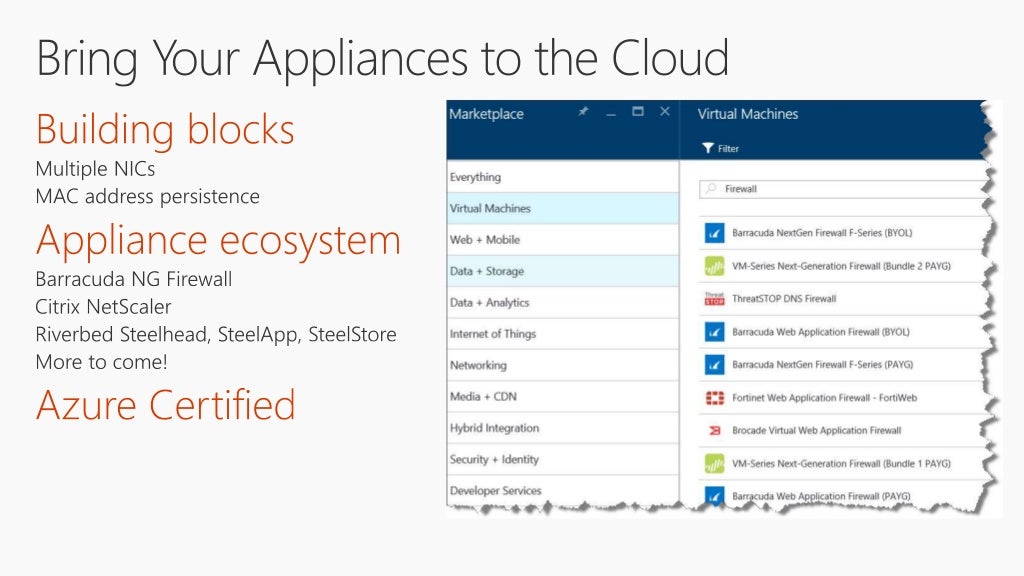Open the Security + Identity category
Screen dimensions: 1024x576
[563, 459]
